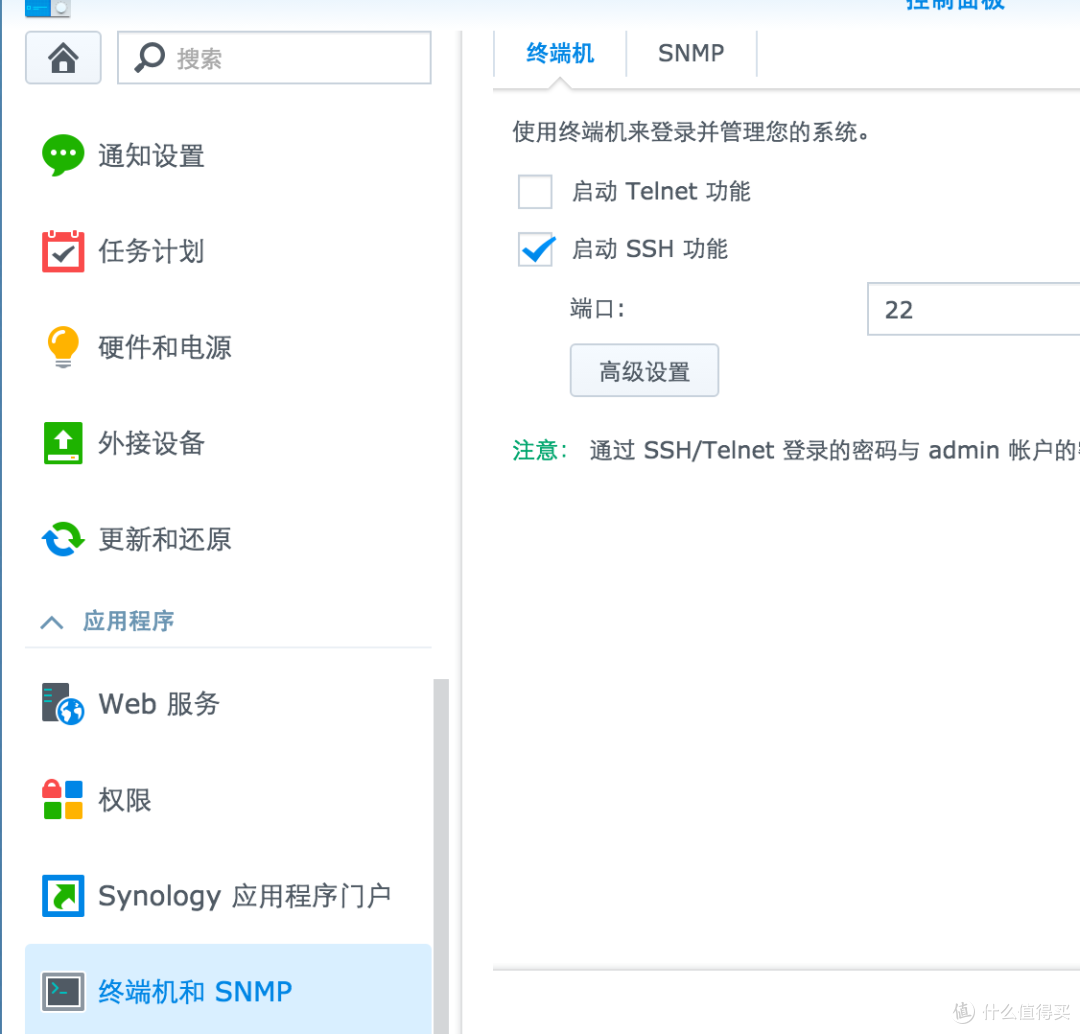This screenshot has height=1034, width=1080.
Task: Collapse the 应用程序 section chevron
Action: tap(52, 623)
